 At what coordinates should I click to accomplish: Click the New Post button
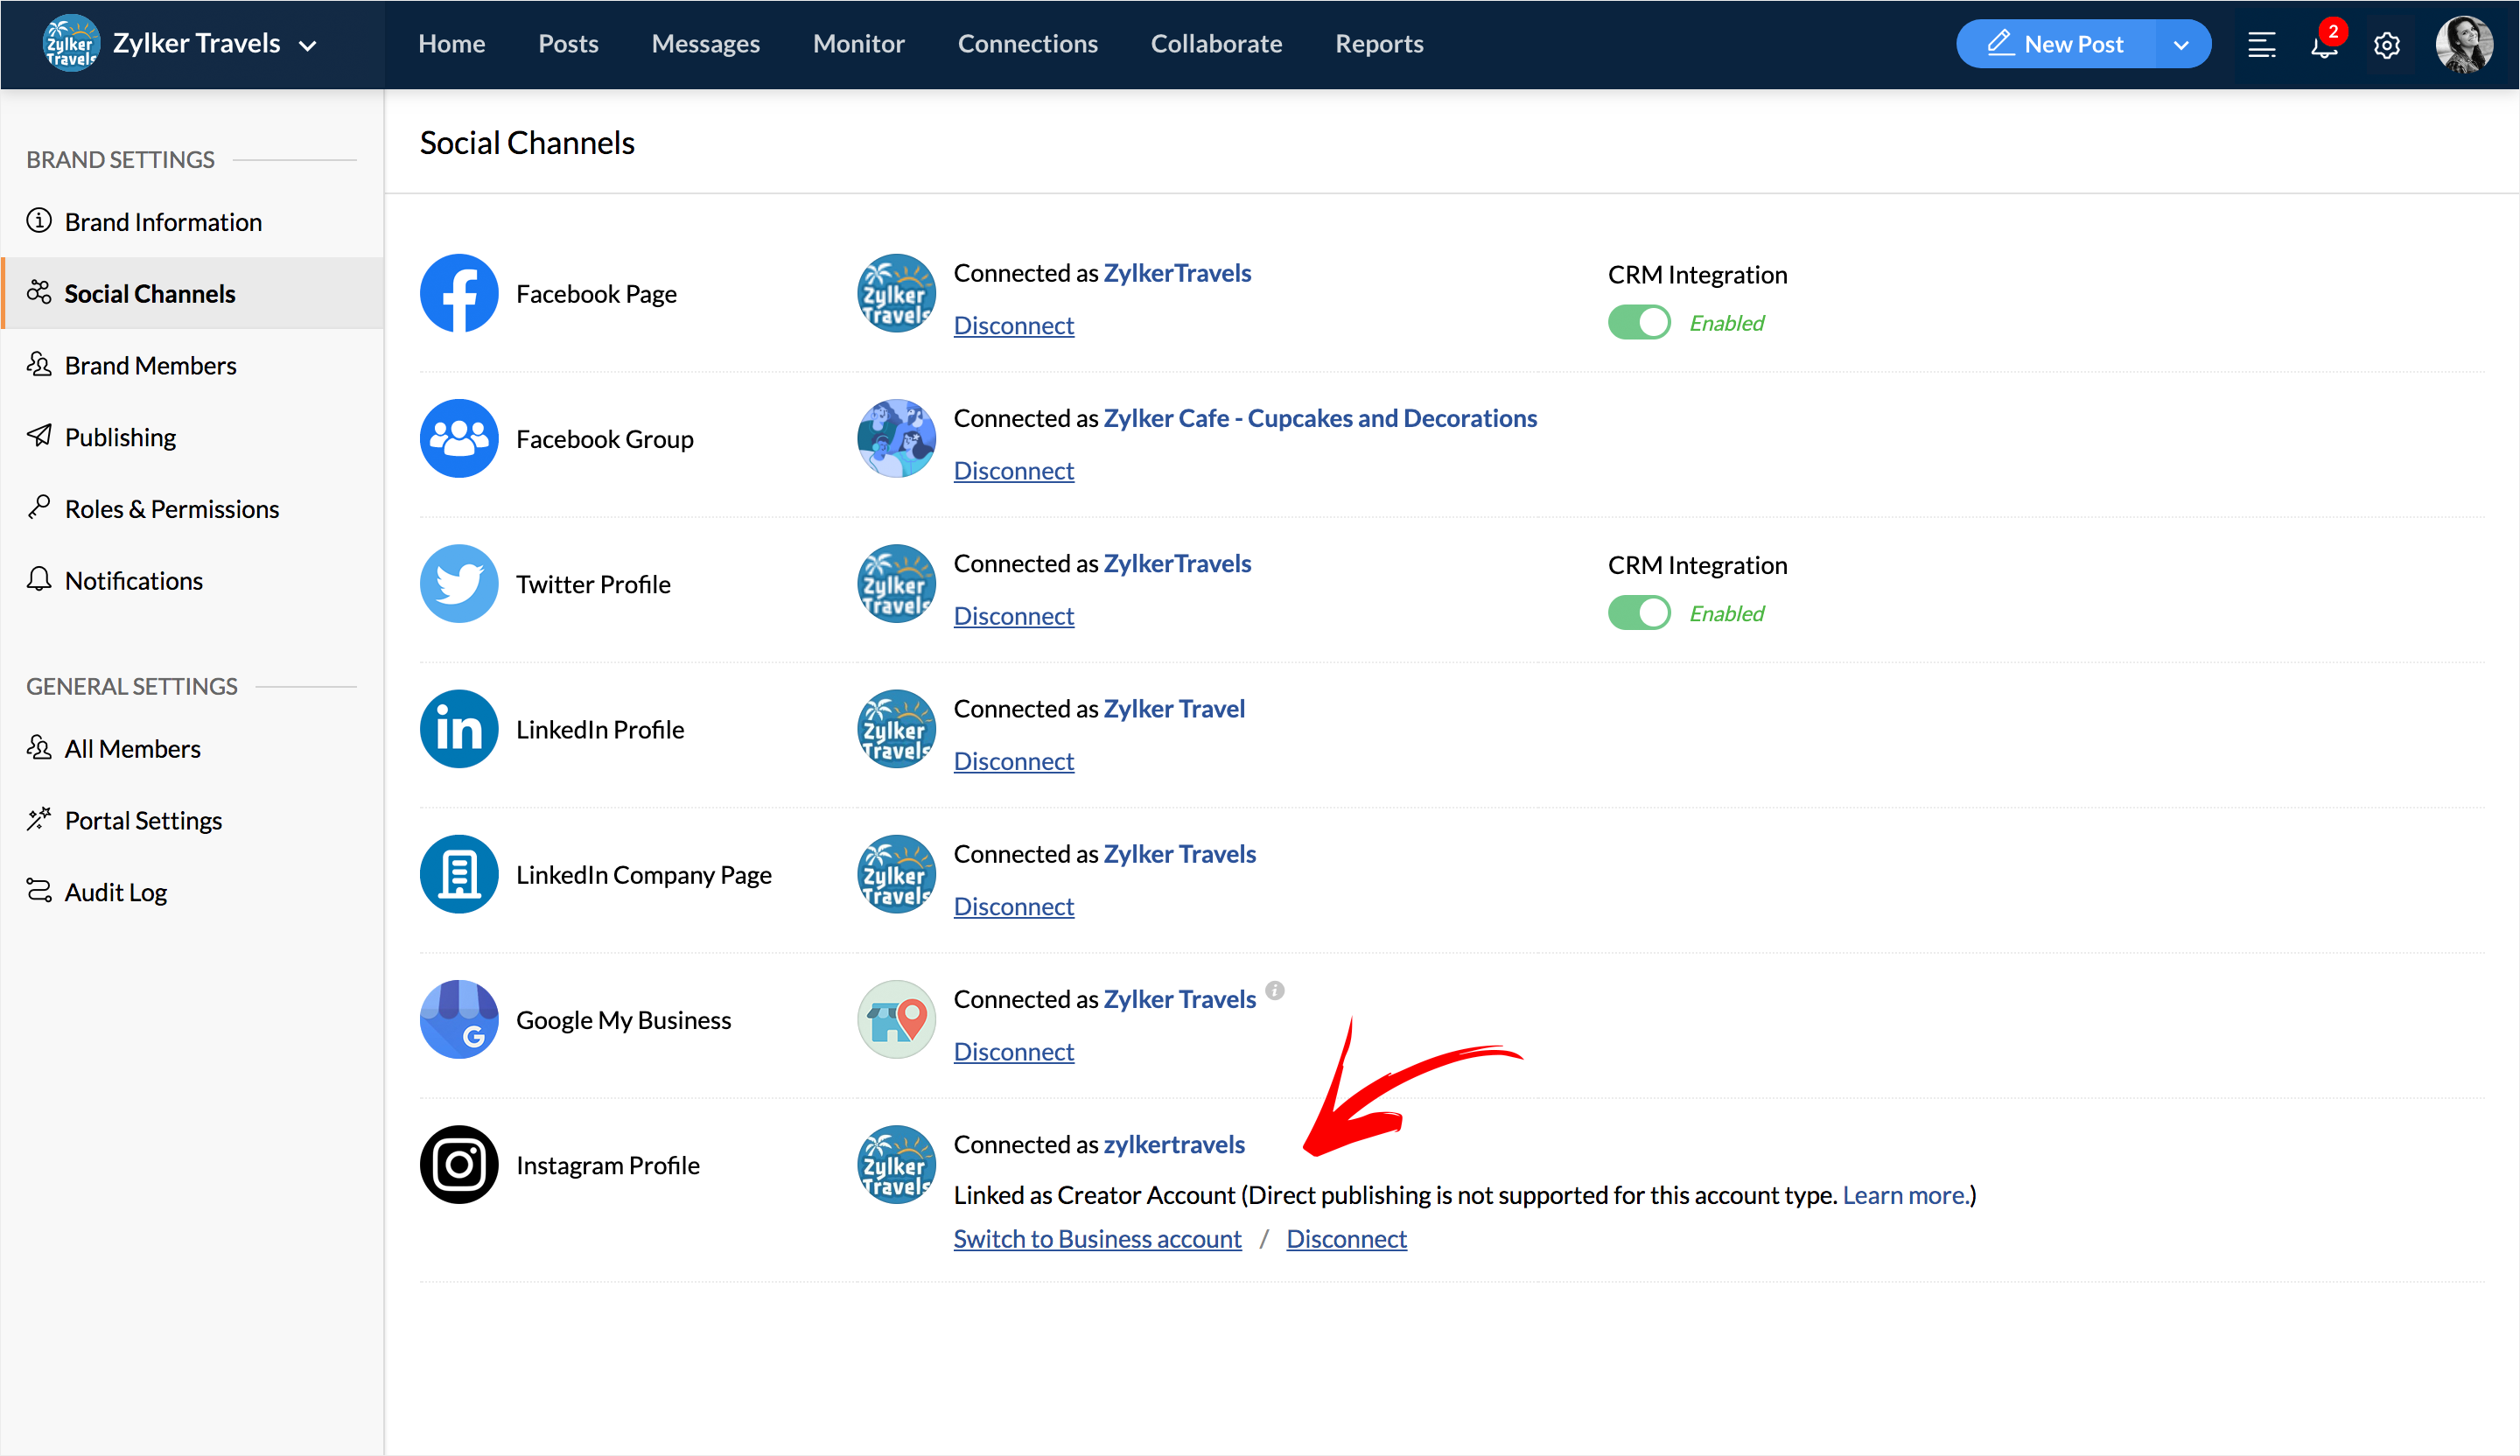click(x=2056, y=44)
